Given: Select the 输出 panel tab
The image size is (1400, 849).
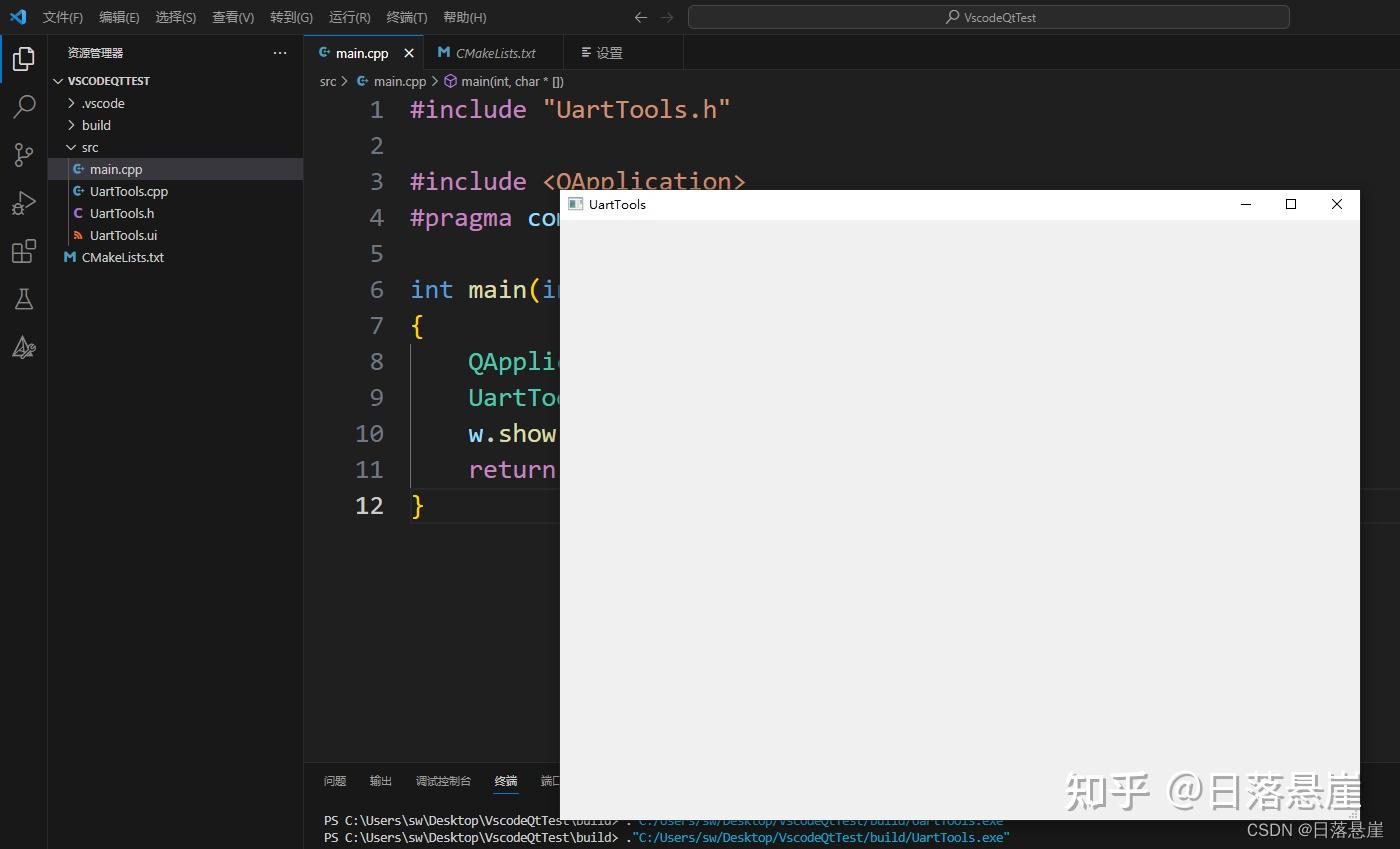Looking at the screenshot, I should [380, 781].
